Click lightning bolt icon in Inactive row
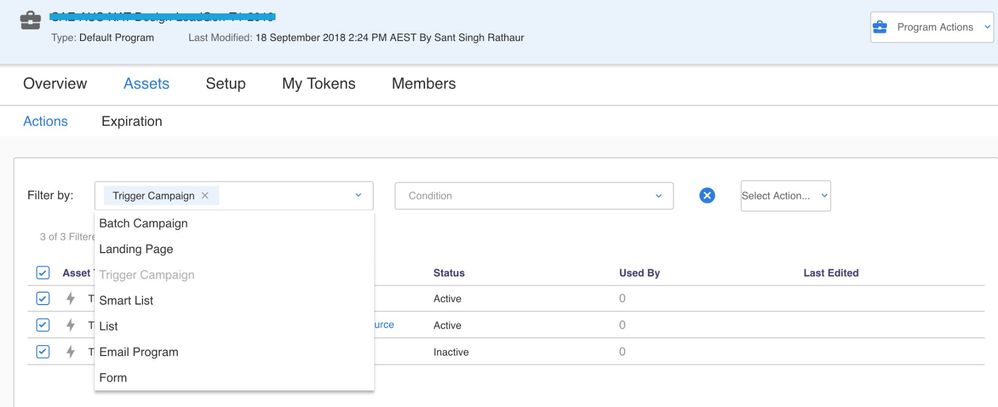This screenshot has width=998, height=407. [x=70, y=351]
